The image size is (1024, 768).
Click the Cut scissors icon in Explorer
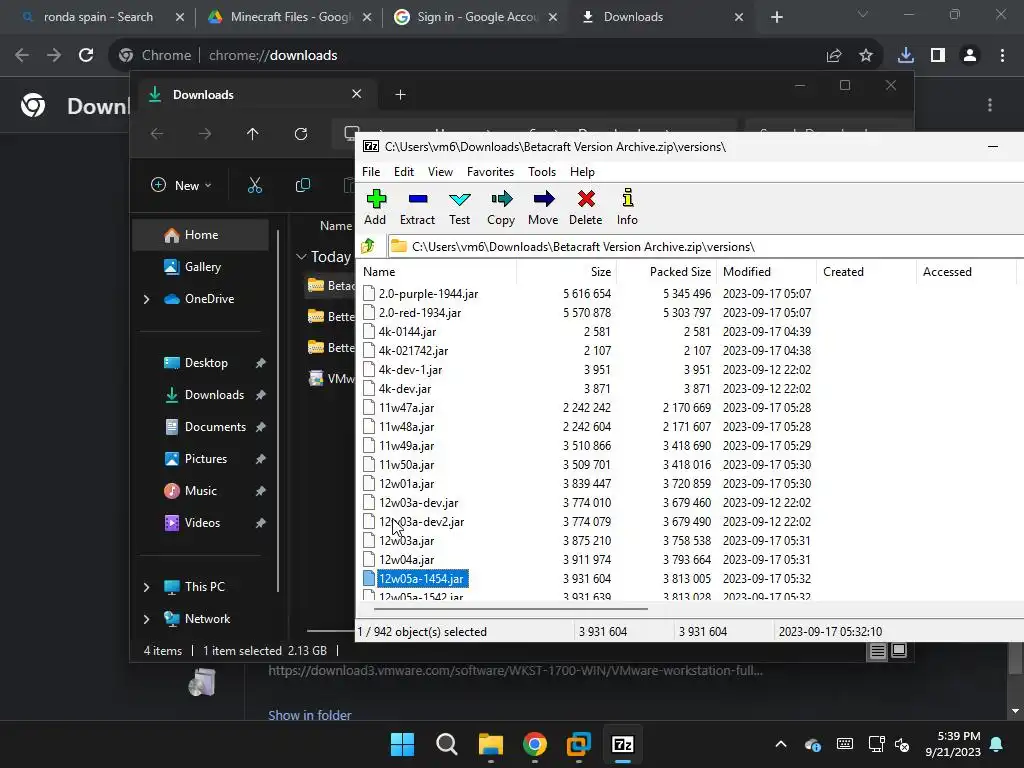(x=255, y=185)
